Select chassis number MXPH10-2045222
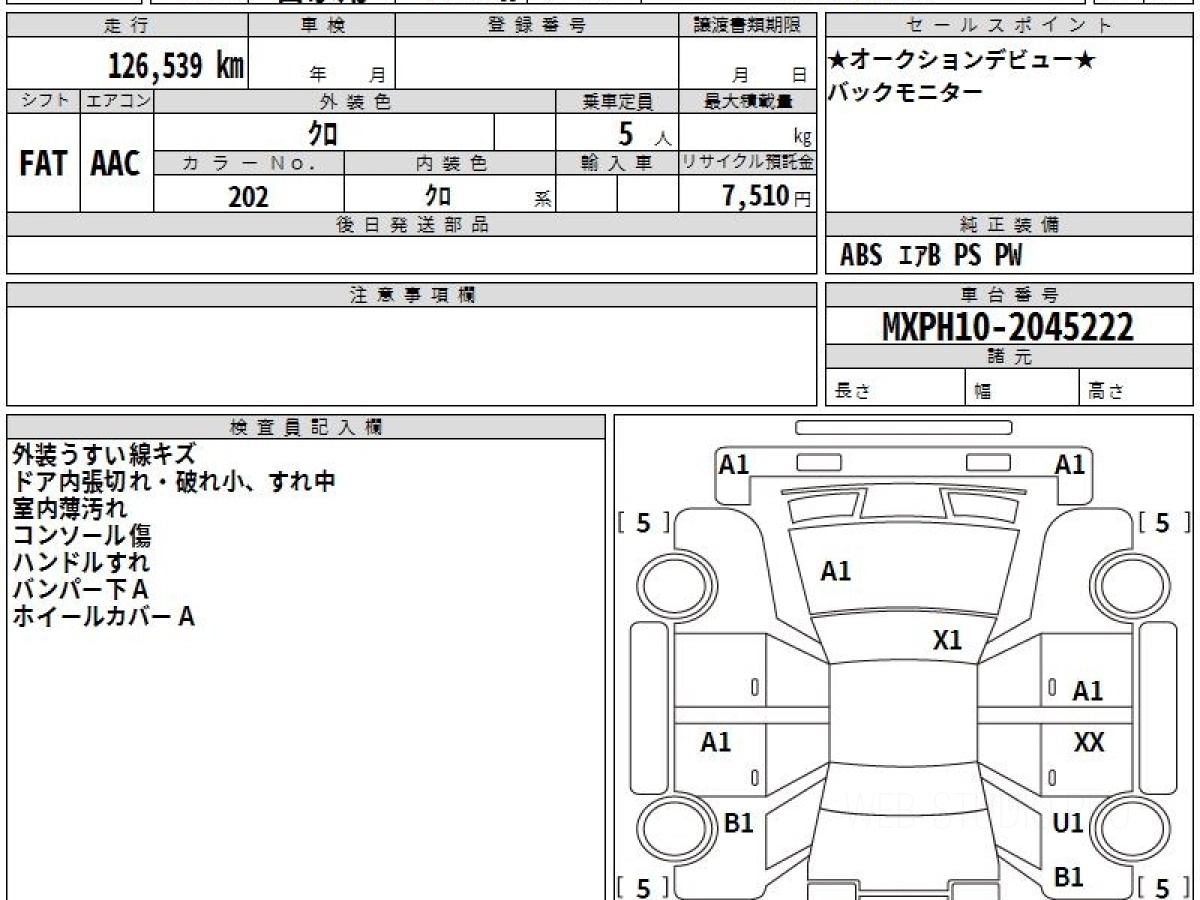Image resolution: width=1200 pixels, height=900 pixels. pyautogui.click(x=1008, y=327)
